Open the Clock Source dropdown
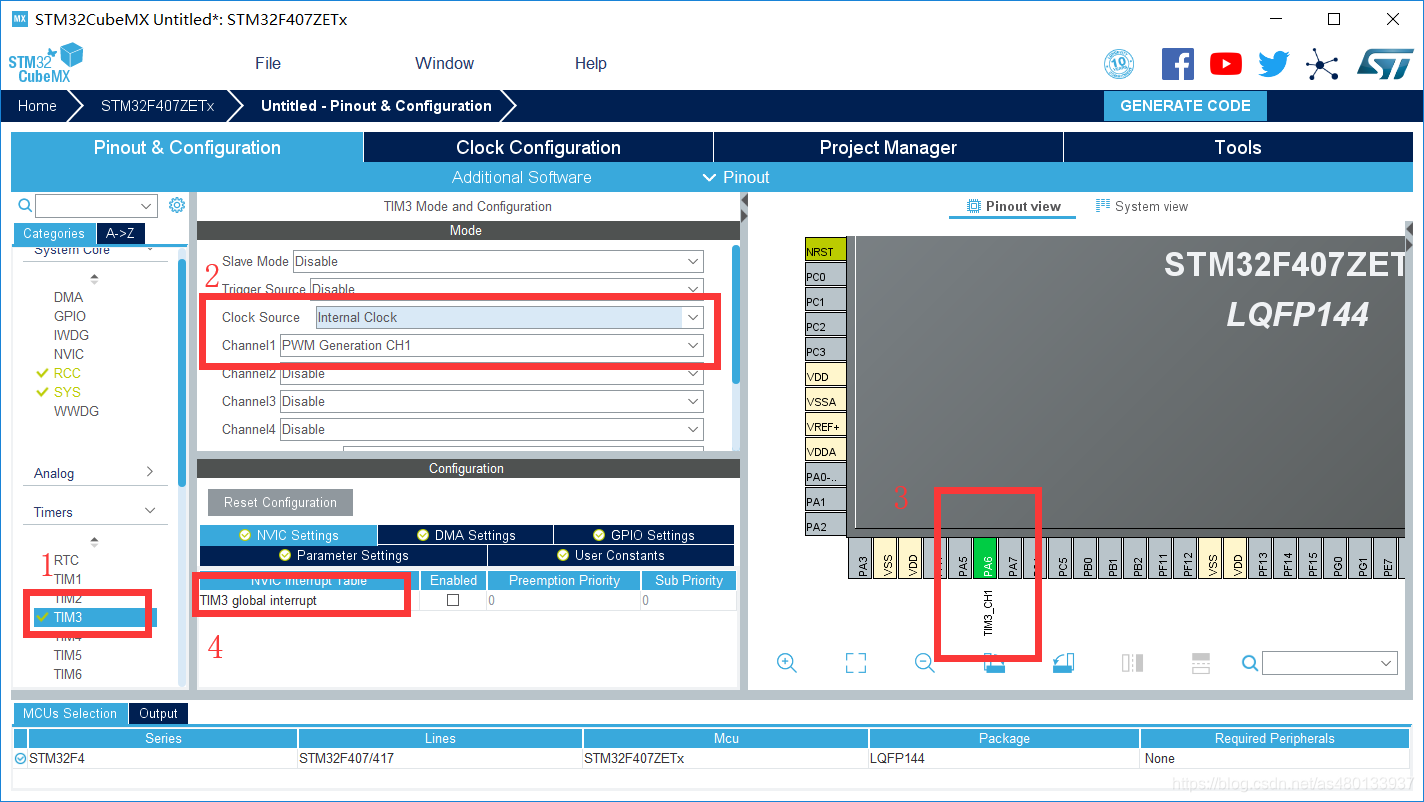This screenshot has width=1424, height=802. tap(692, 317)
